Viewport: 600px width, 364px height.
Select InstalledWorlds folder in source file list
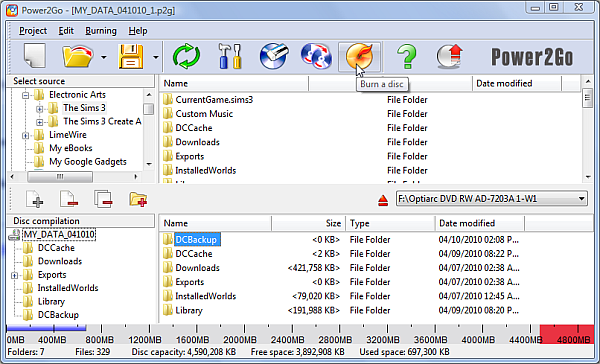point(205,171)
